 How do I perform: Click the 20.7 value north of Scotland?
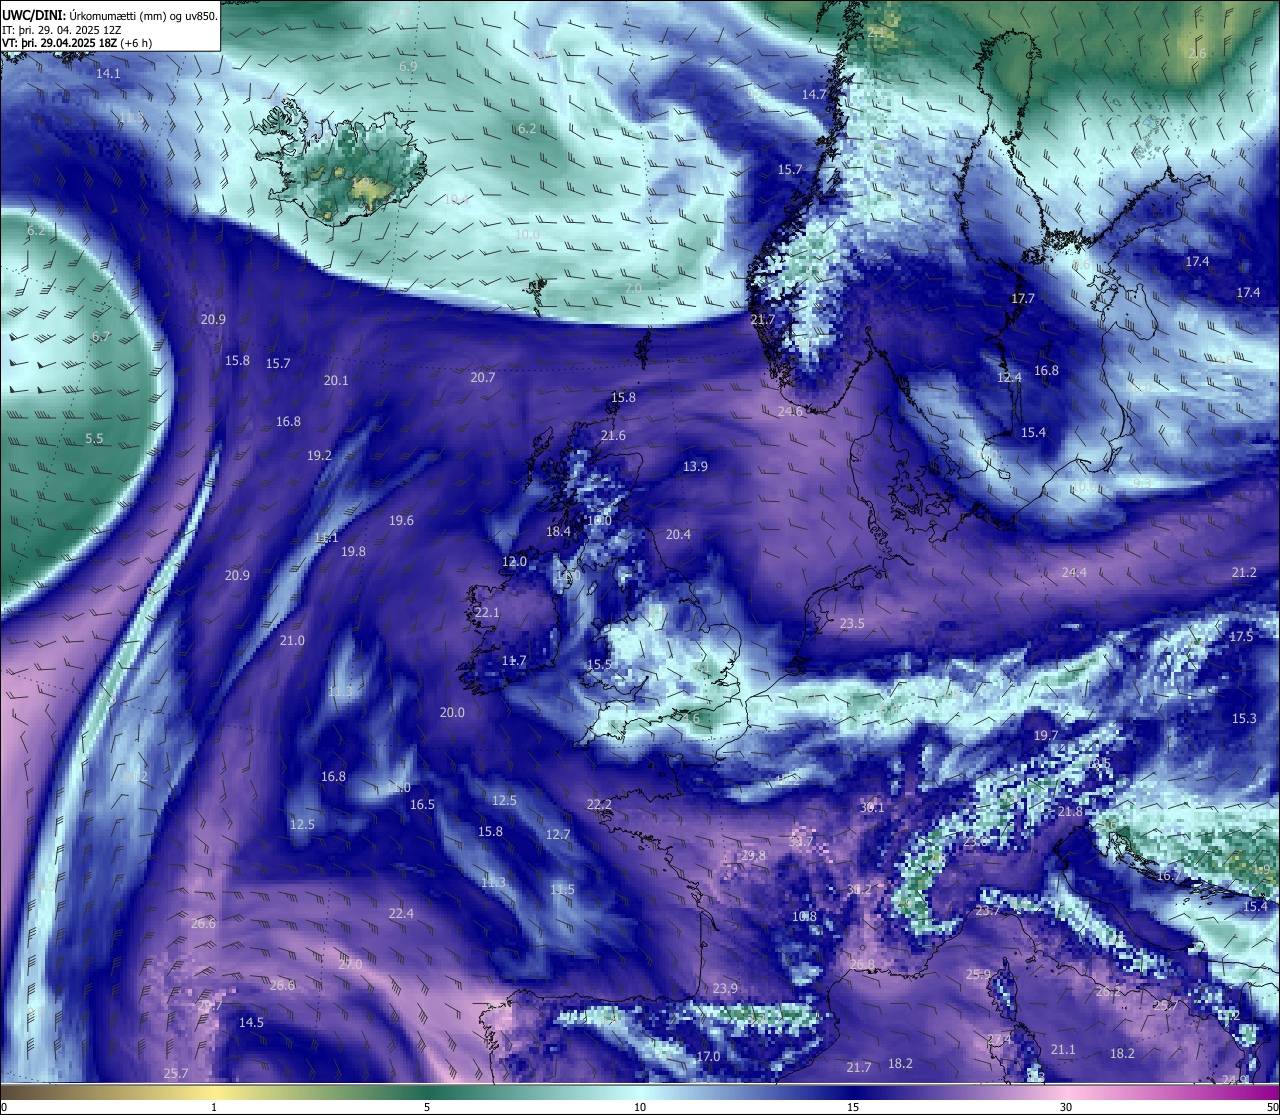click(483, 377)
